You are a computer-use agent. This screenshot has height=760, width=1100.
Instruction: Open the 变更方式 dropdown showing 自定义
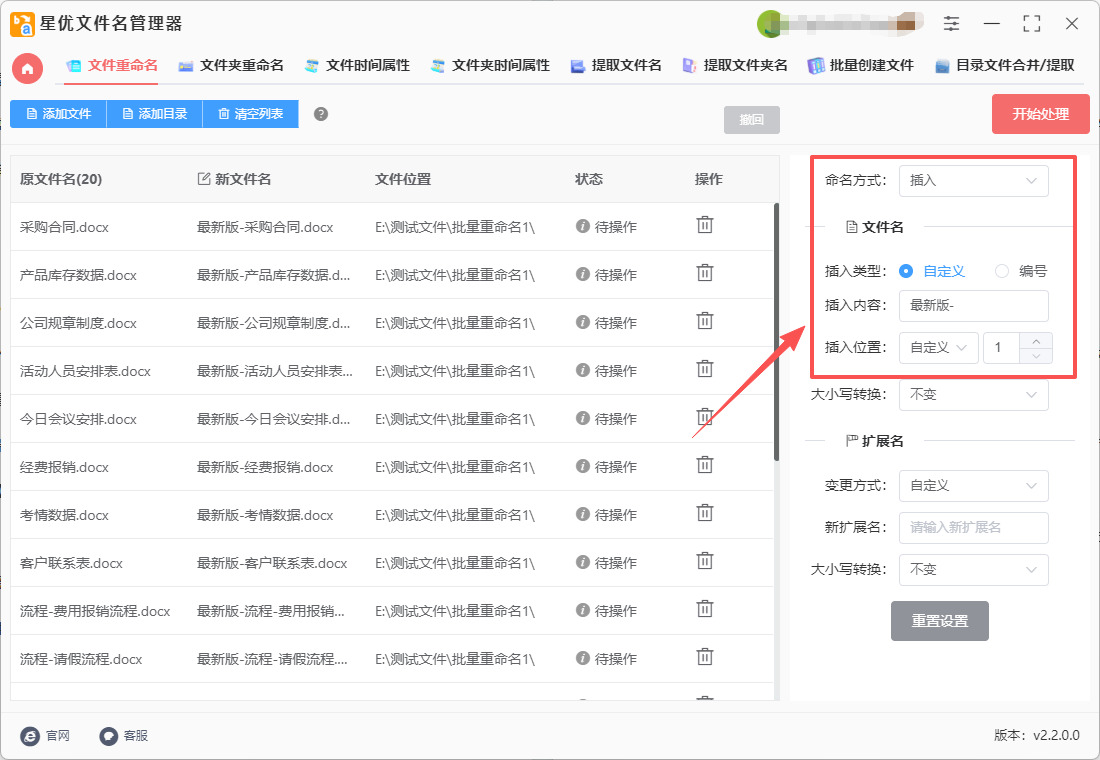tap(974, 486)
